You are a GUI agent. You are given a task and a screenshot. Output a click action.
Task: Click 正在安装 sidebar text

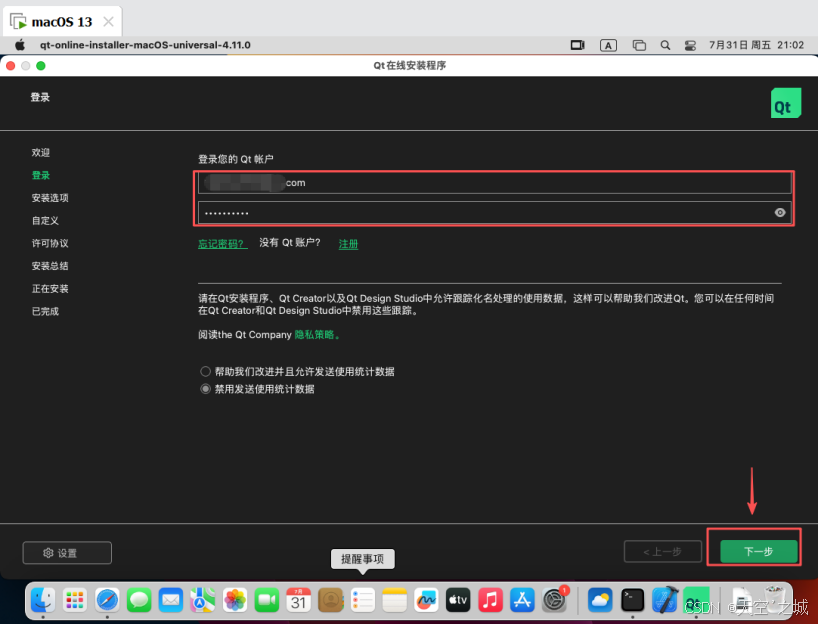click(x=50, y=289)
